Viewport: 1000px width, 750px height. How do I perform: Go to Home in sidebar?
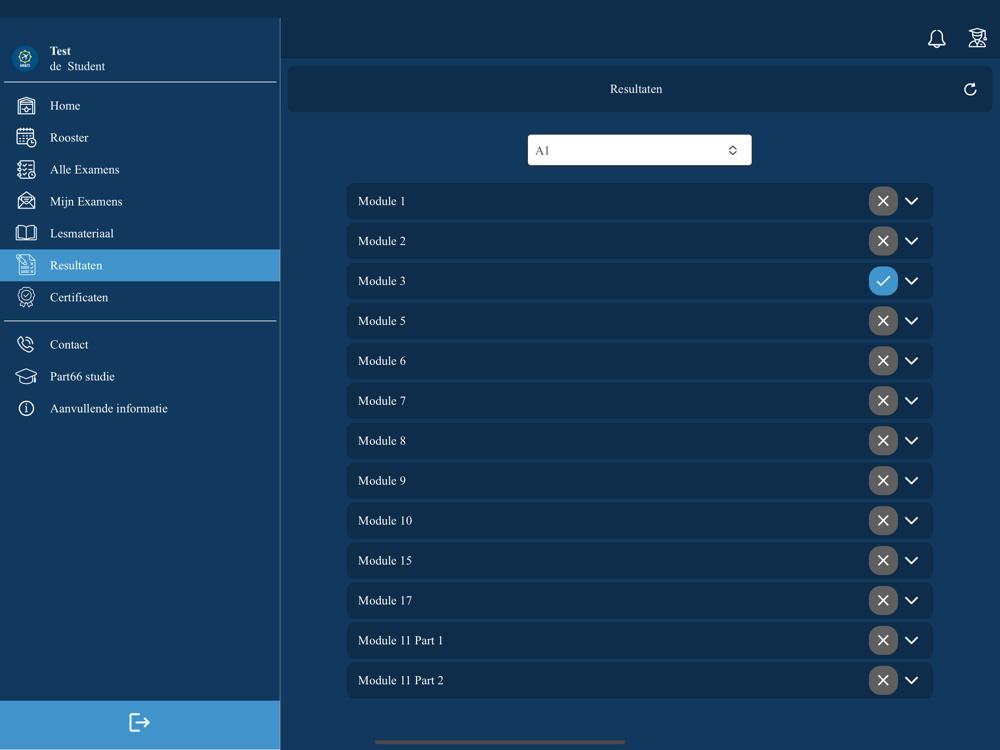140,106
